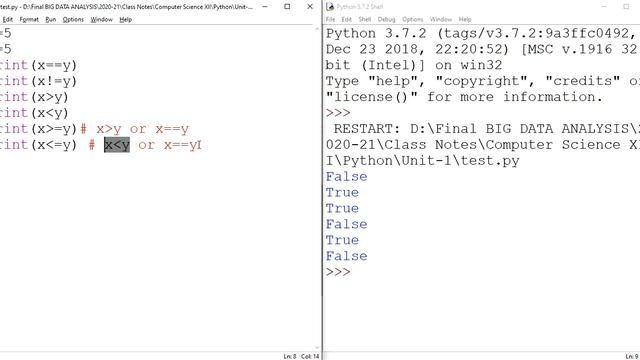Click the Python Shell title text
Screen dimensions: 640x360
click(x=360, y=7)
